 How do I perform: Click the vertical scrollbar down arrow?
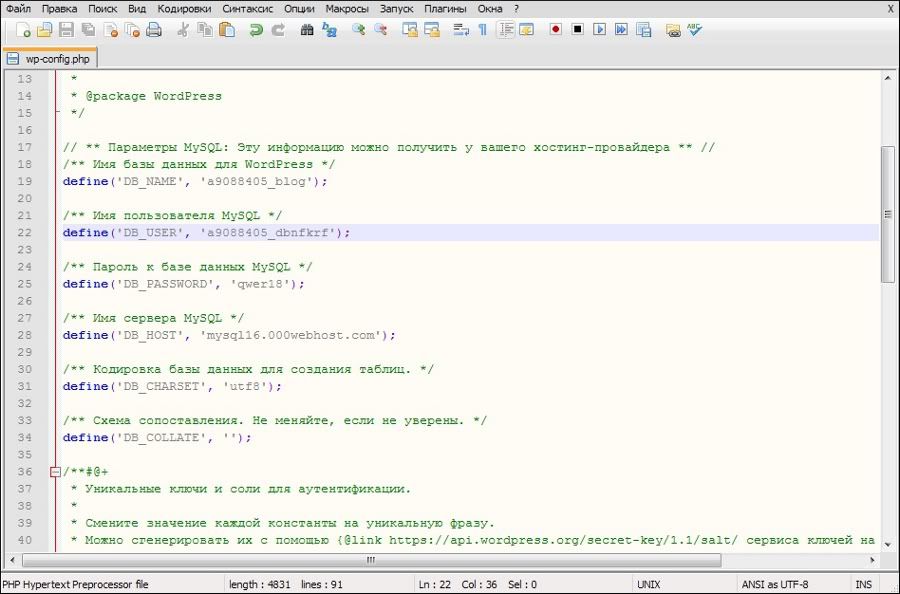pyautogui.click(x=887, y=545)
